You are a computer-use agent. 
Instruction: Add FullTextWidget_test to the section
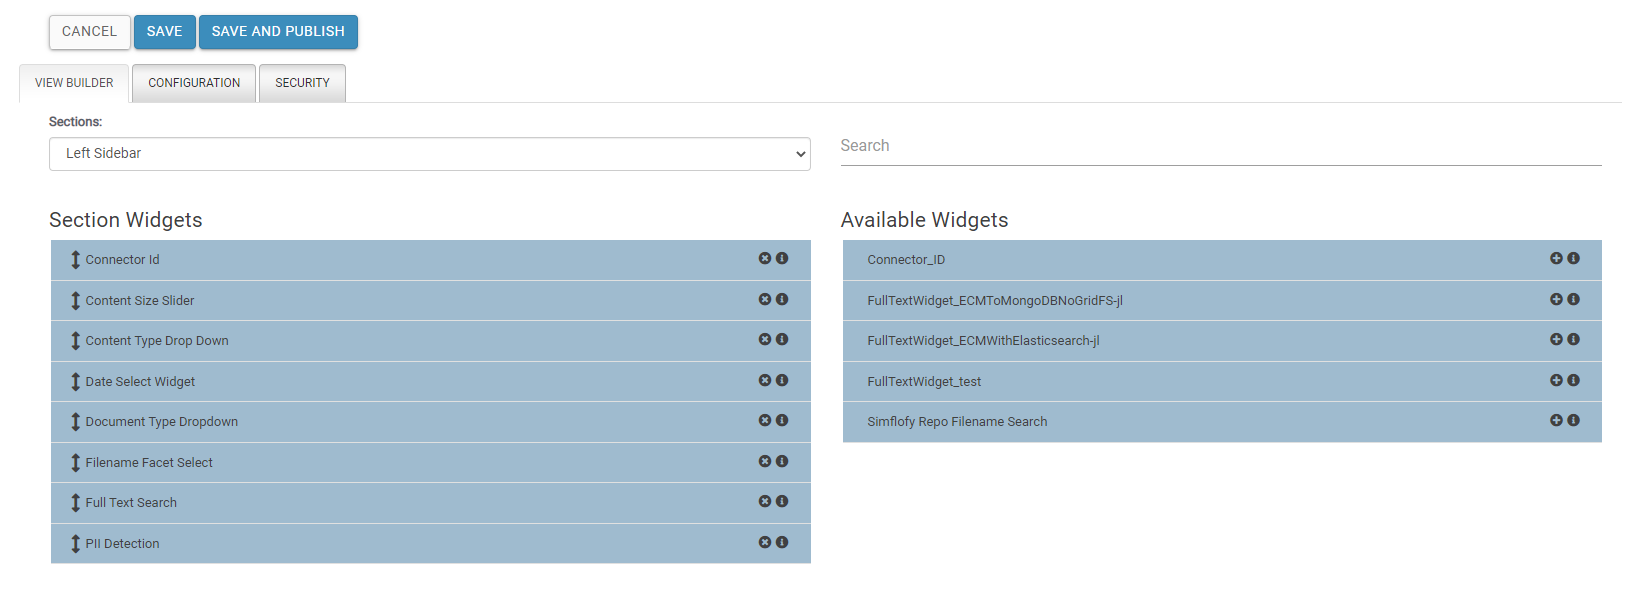(x=1556, y=380)
